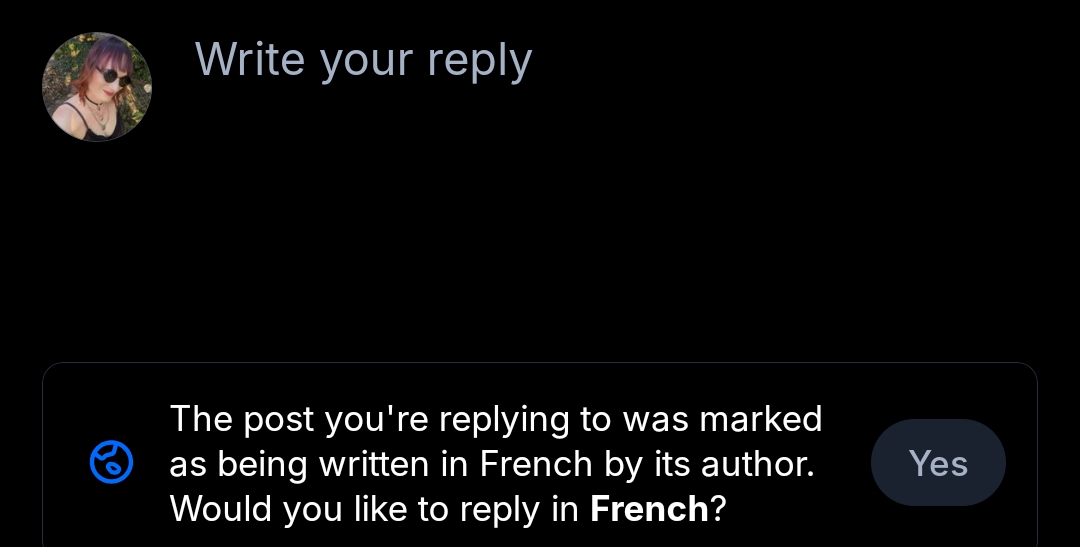Hit the globe symbol in the banner
Image resolution: width=1080 pixels, height=547 pixels.
[111, 463]
